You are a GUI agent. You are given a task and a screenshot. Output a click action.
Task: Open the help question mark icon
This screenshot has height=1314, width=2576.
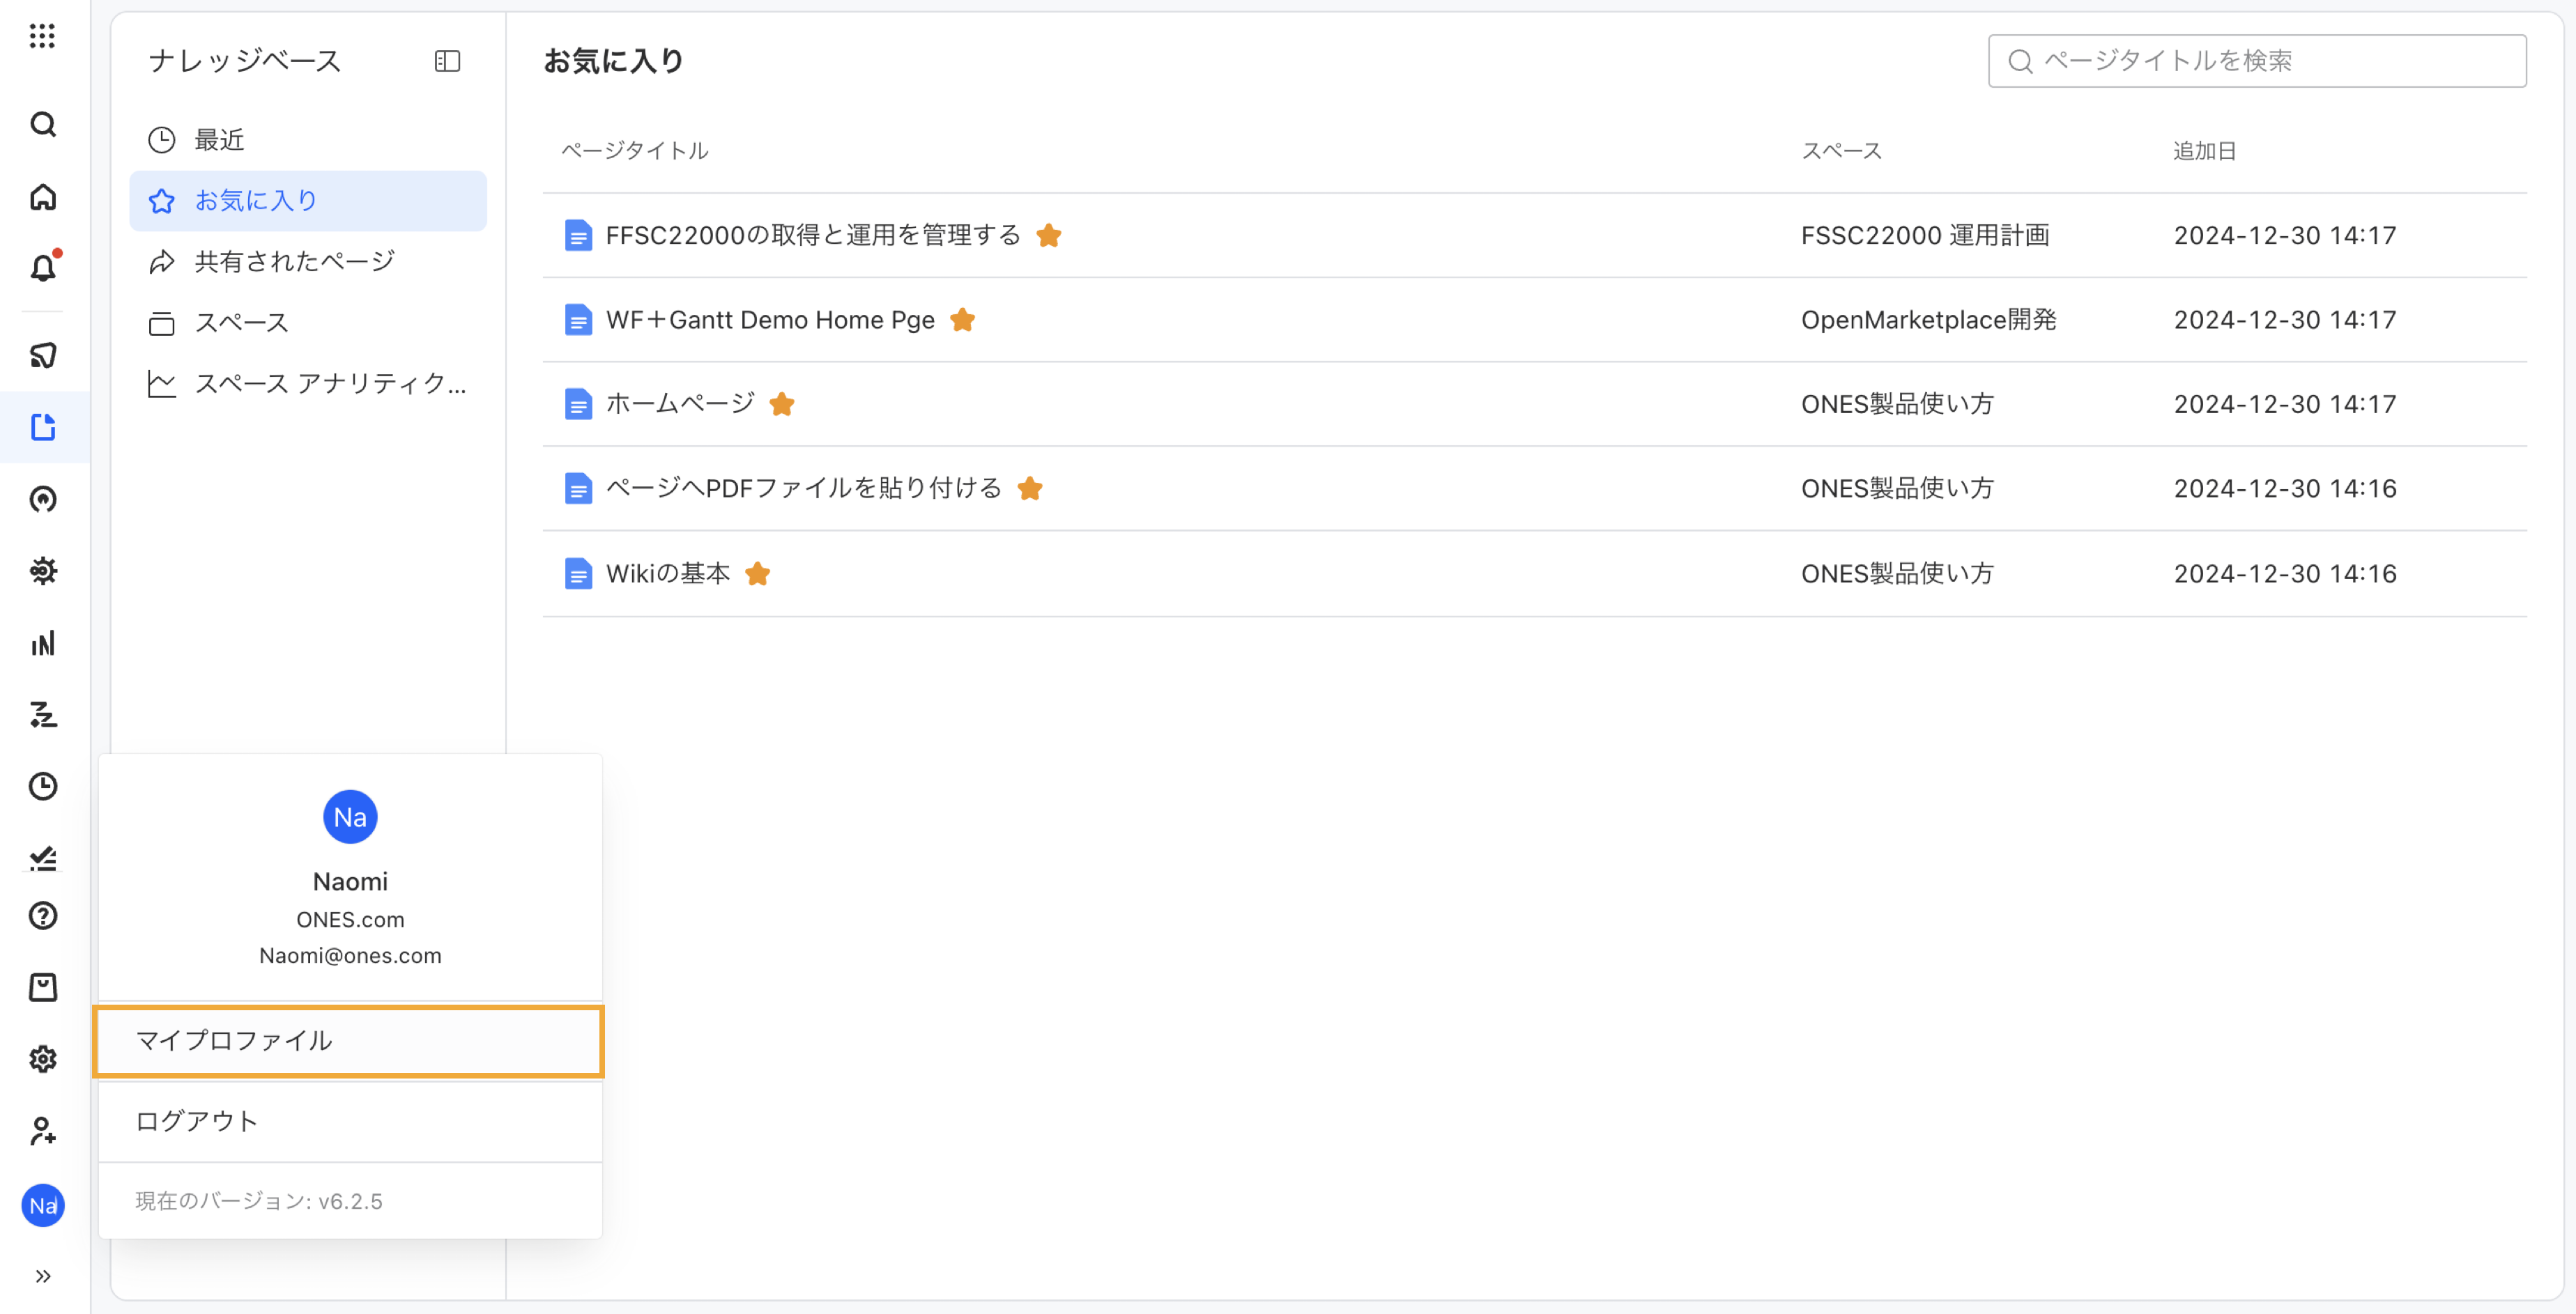click(42, 915)
